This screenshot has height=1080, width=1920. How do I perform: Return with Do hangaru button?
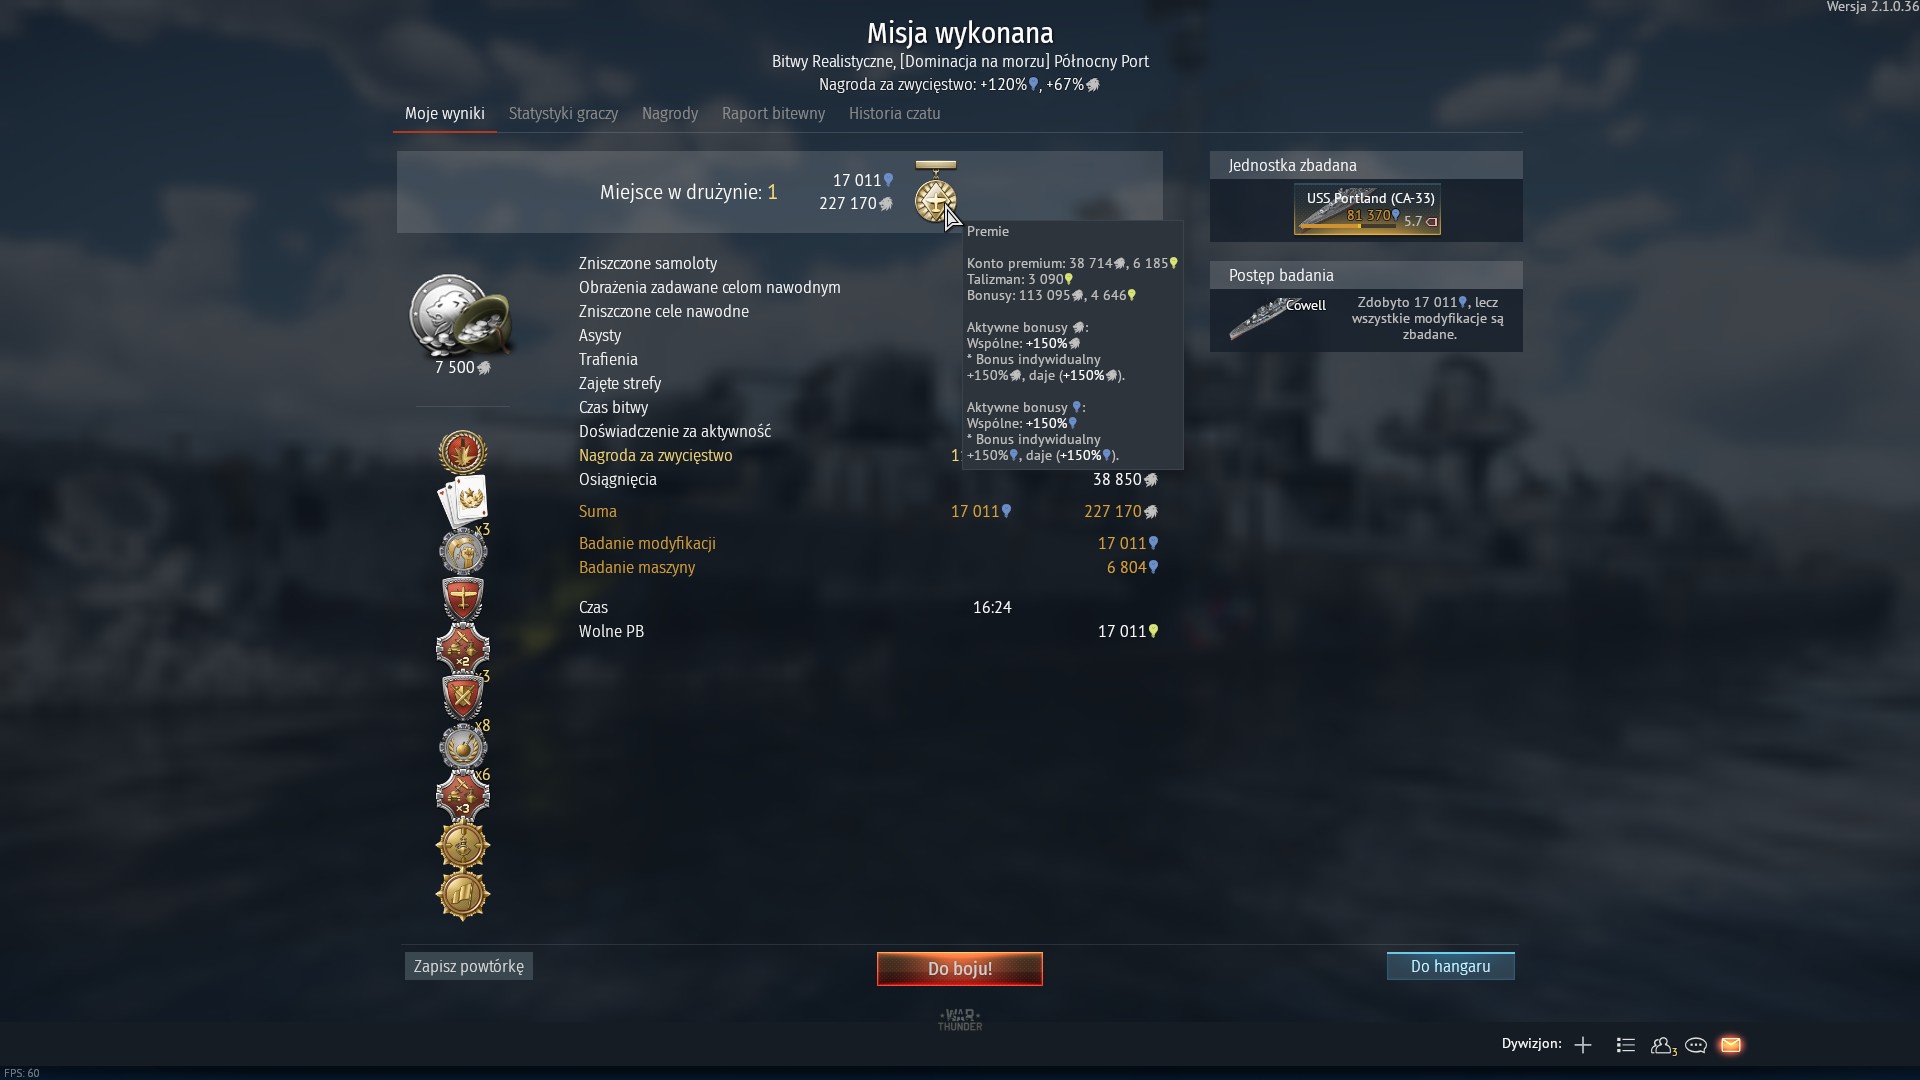click(x=1450, y=966)
